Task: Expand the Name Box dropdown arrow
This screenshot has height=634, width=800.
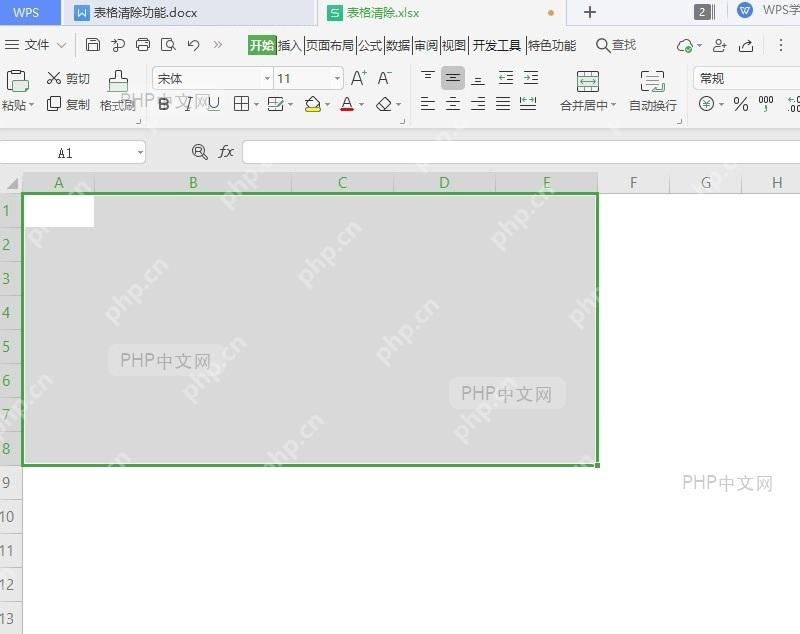Action: [140, 153]
